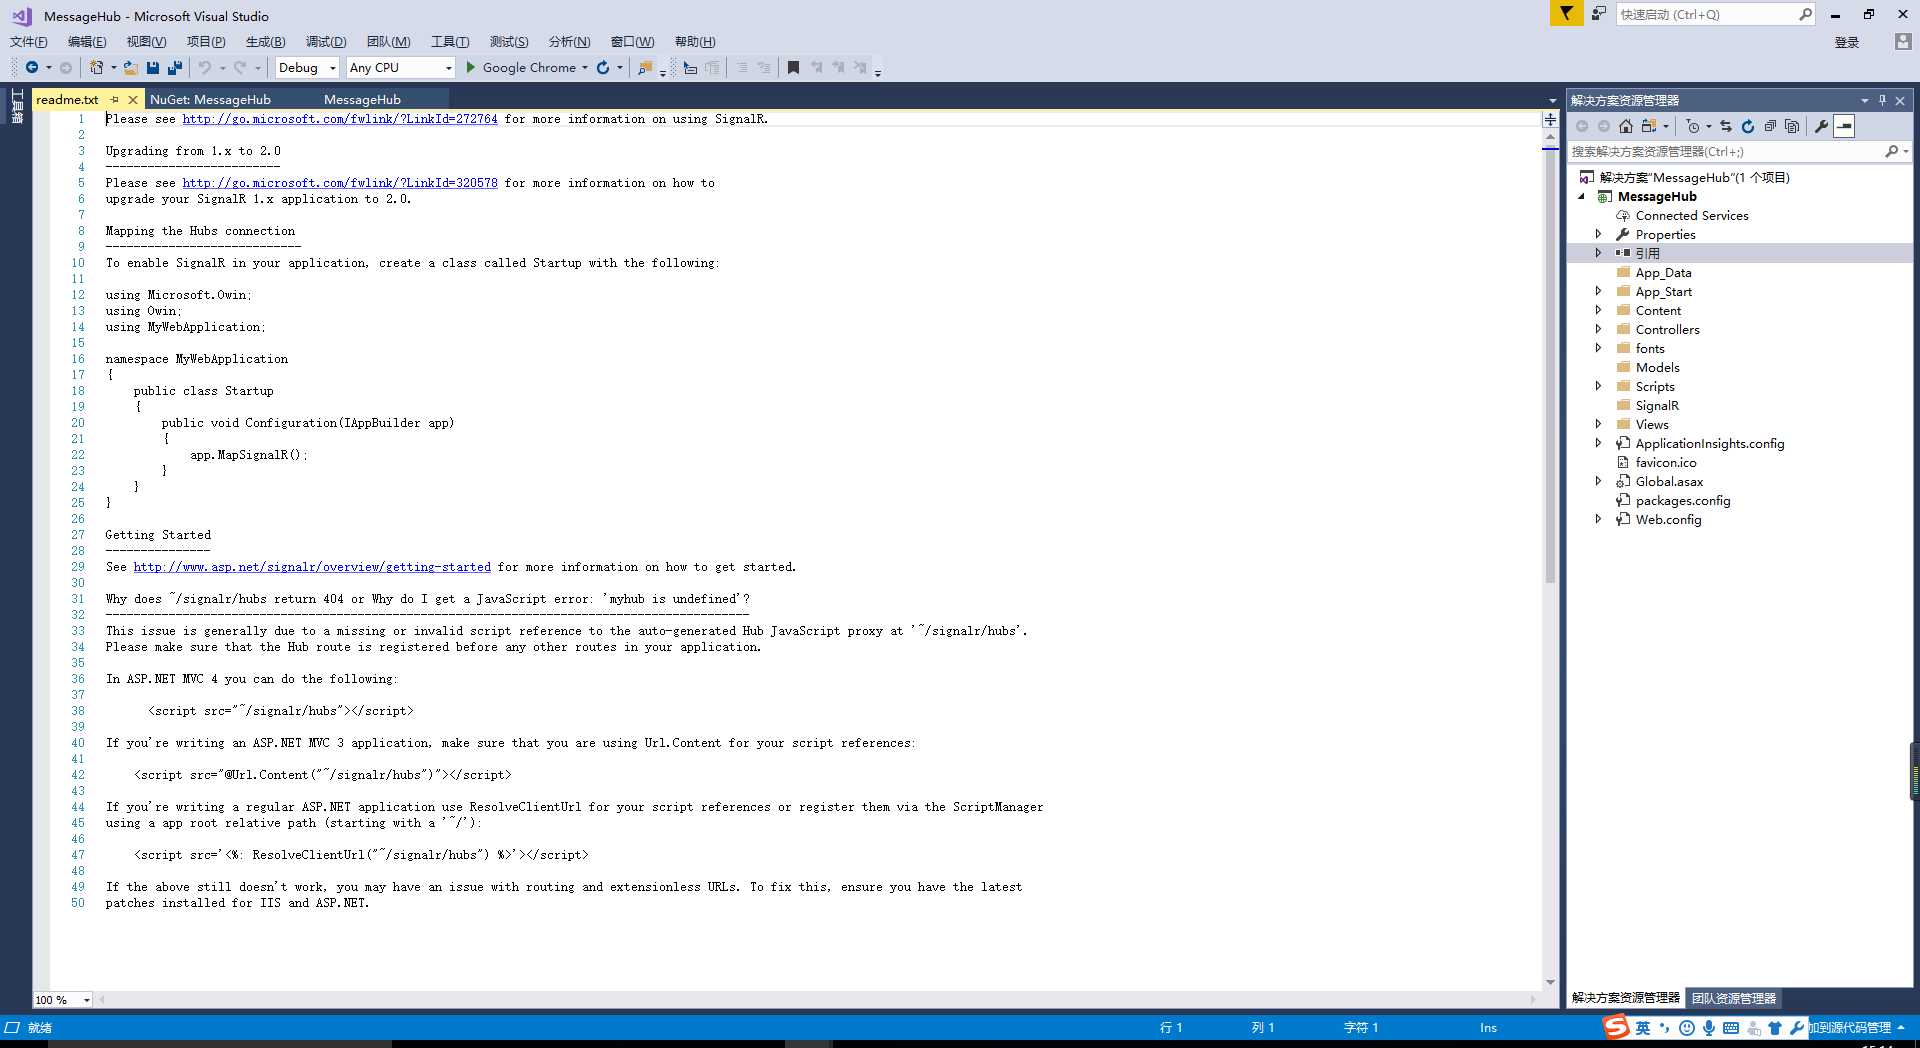Click the Refresh browser link icon

tap(603, 67)
